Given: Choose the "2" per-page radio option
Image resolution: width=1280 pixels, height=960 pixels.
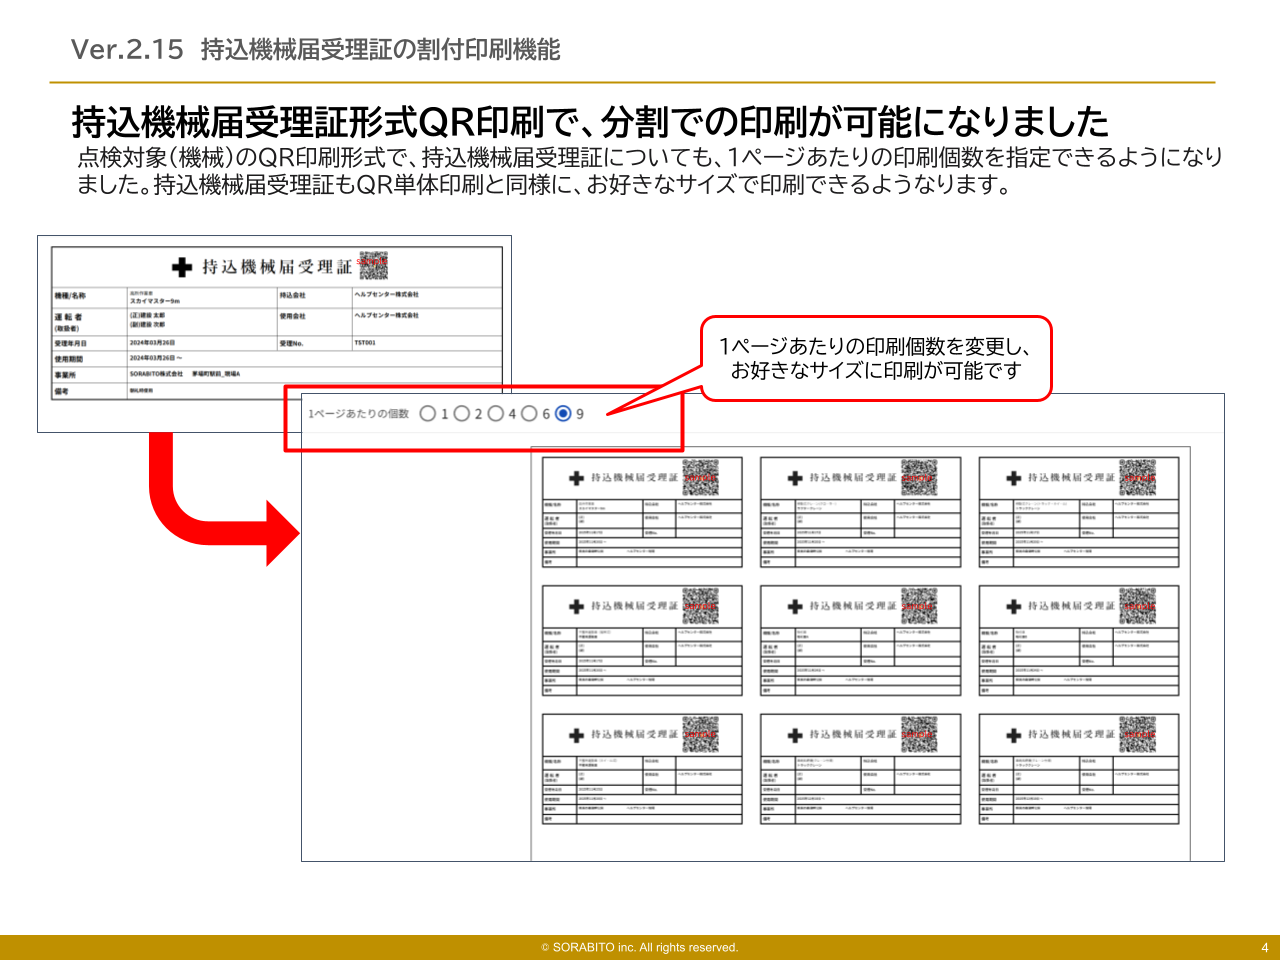Looking at the screenshot, I should point(462,414).
